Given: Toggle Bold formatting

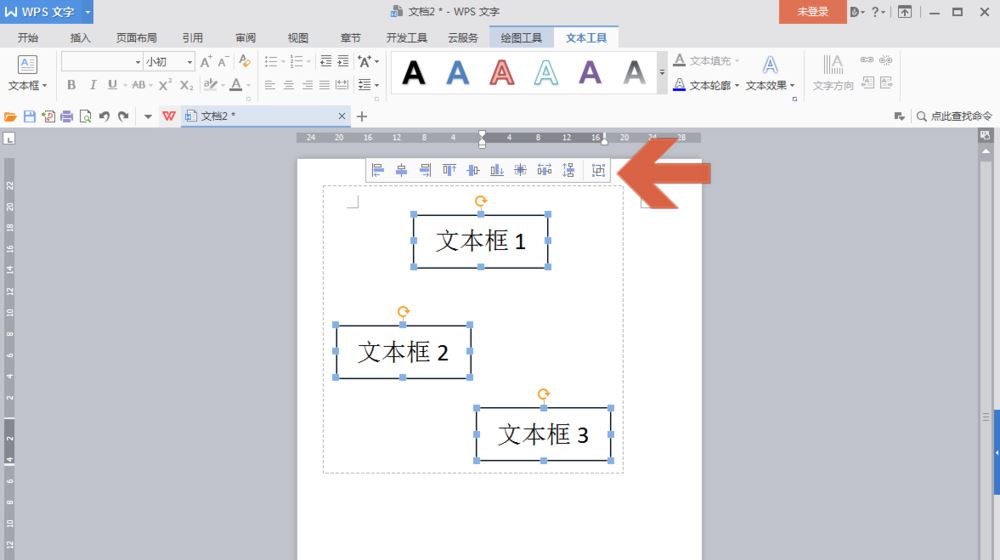Looking at the screenshot, I should (x=71, y=84).
